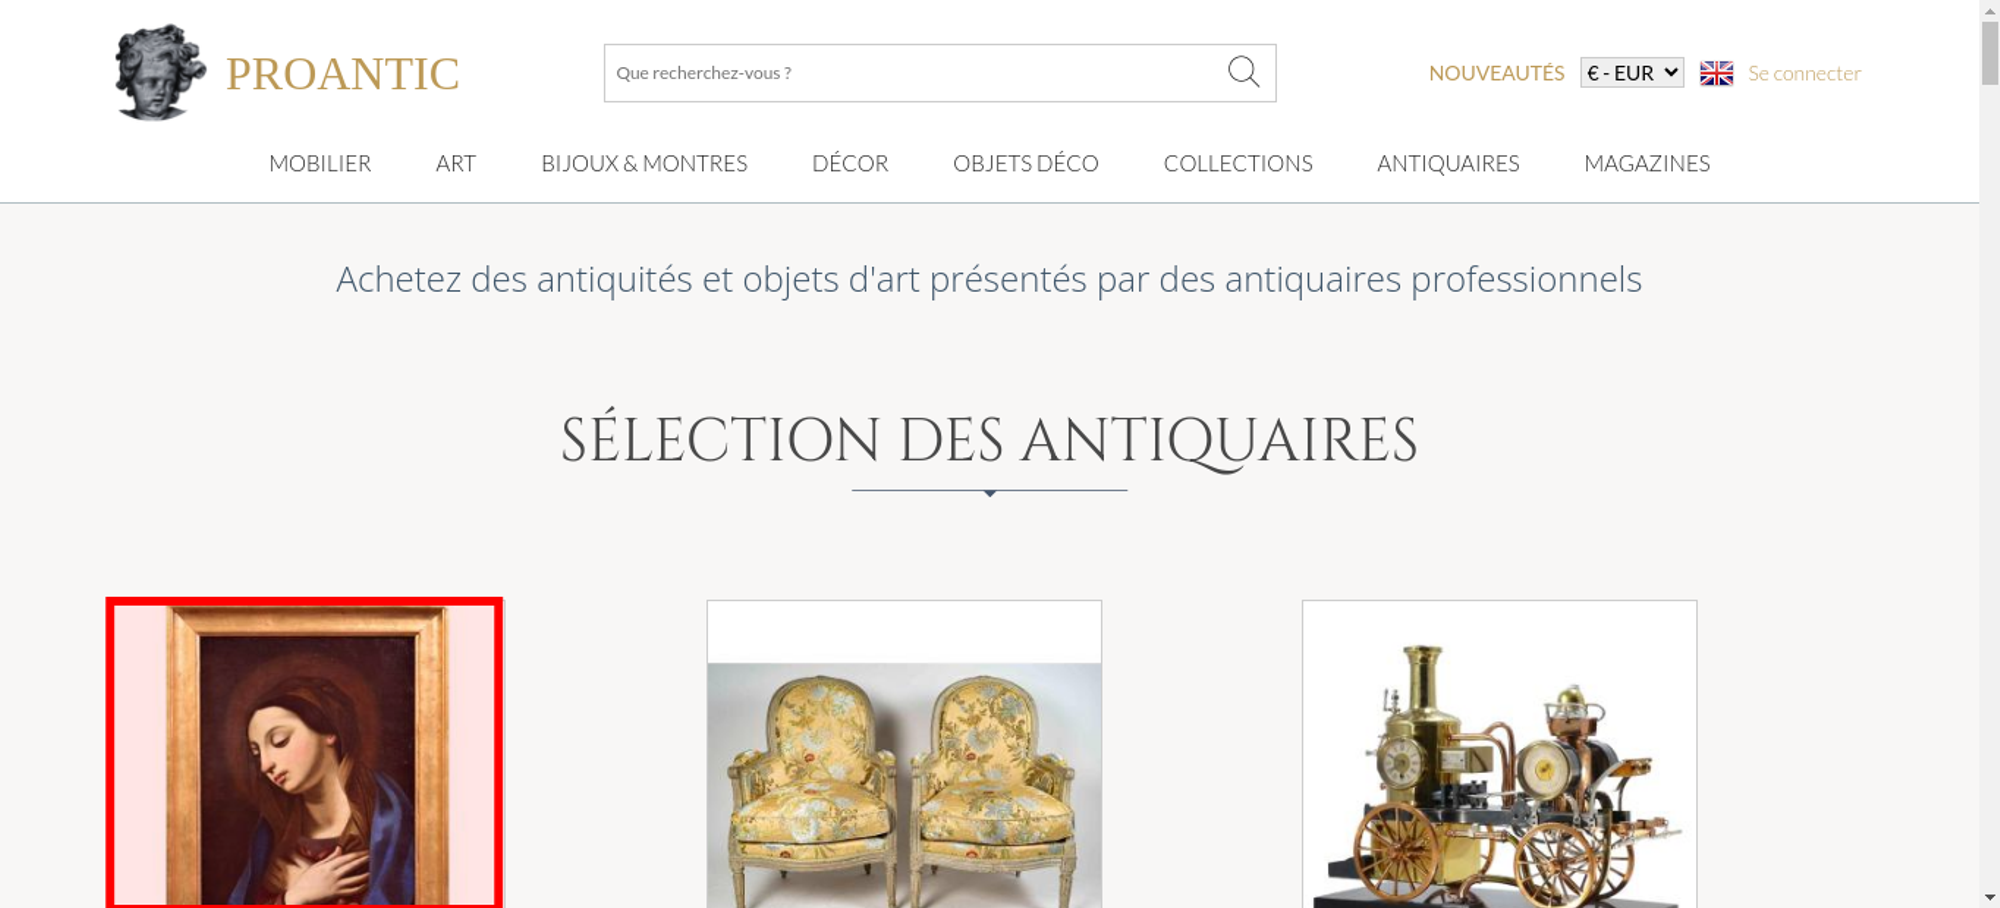Open the Bijoux & Montres menu
This screenshot has width=2000, height=908.
coord(644,163)
